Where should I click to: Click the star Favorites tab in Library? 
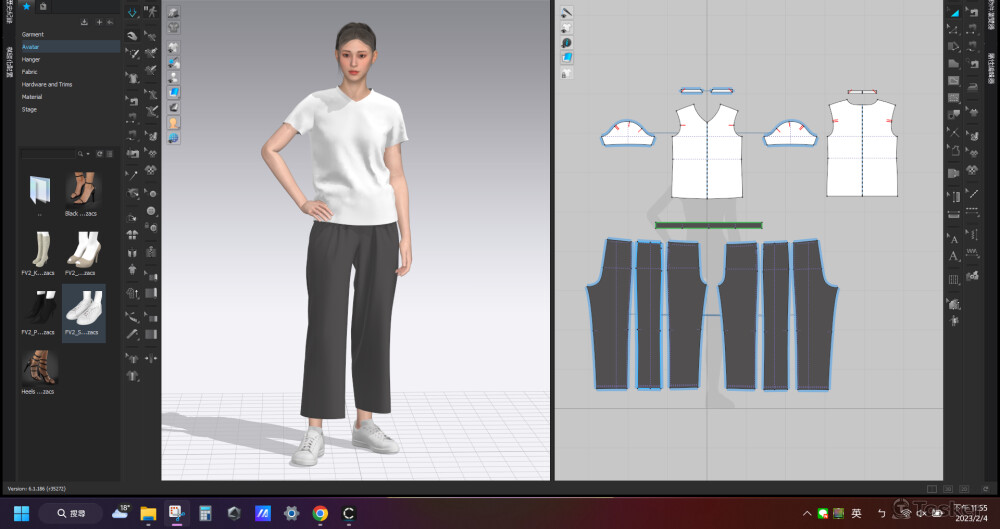(x=27, y=6)
